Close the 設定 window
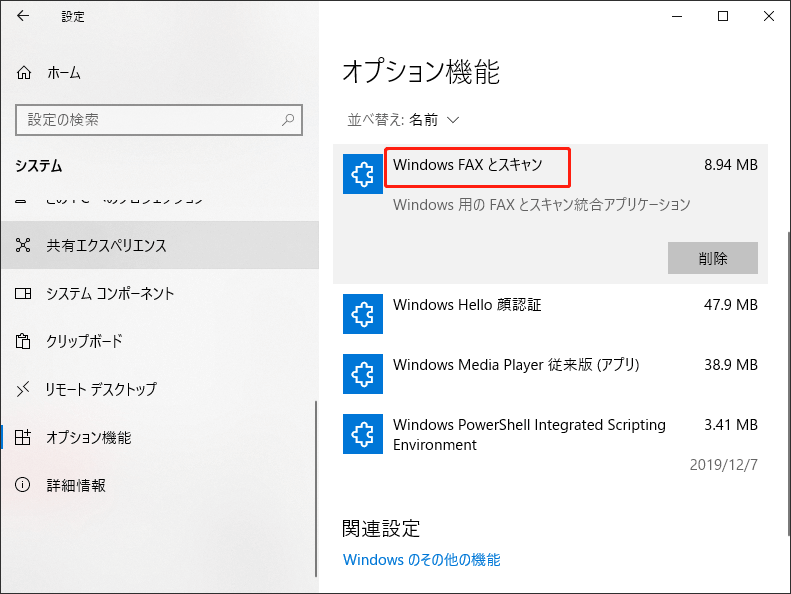The image size is (791, 594). (x=769, y=16)
